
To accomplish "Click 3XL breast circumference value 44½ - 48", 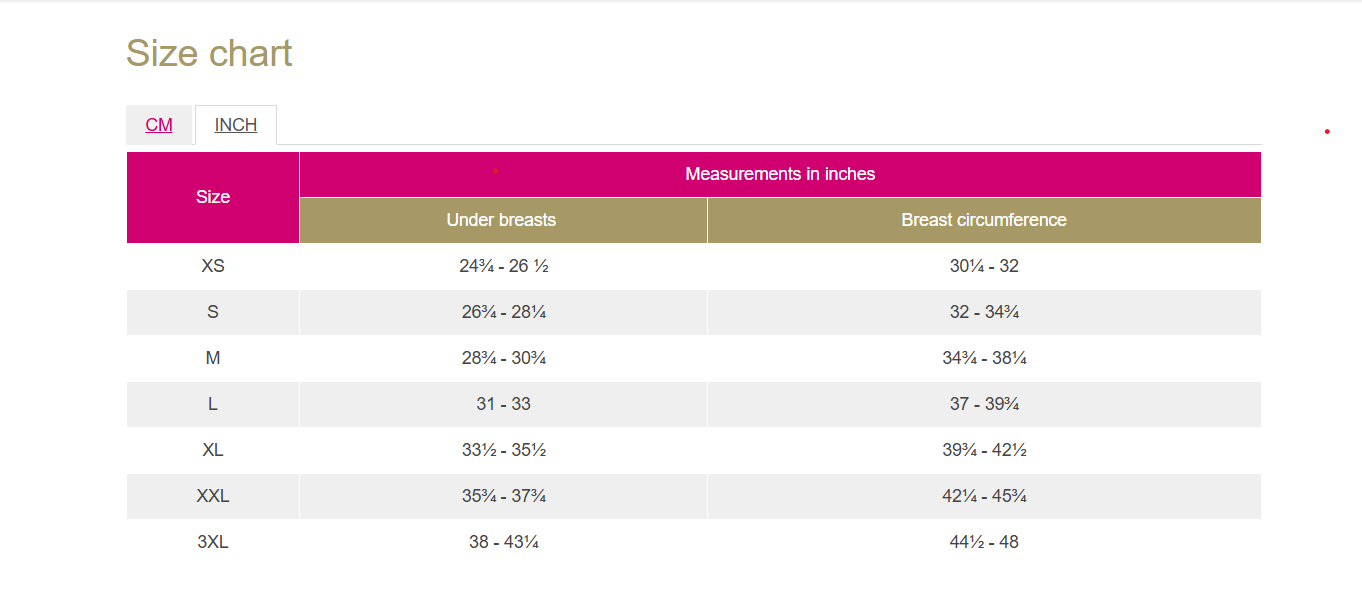I will 984,542.
